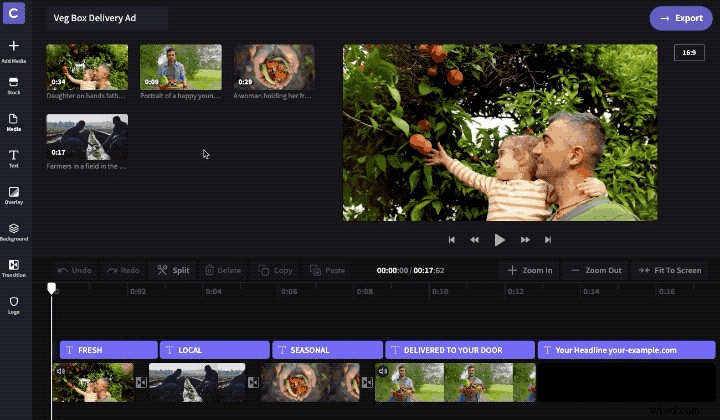Viewport: 720px width, 420px height.
Task: Select the hands holding fruit clip on timeline
Action: tap(310, 382)
